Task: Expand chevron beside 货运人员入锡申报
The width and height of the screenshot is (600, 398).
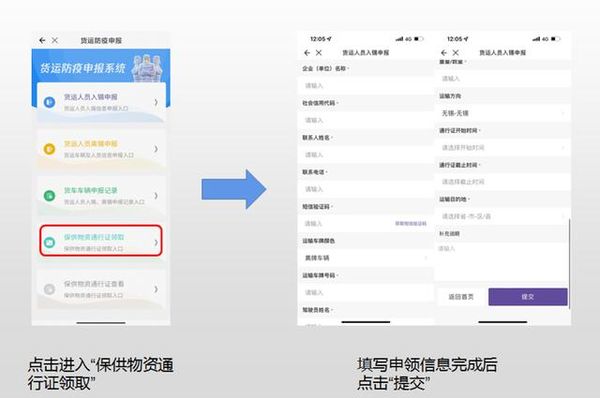Action: tap(156, 102)
